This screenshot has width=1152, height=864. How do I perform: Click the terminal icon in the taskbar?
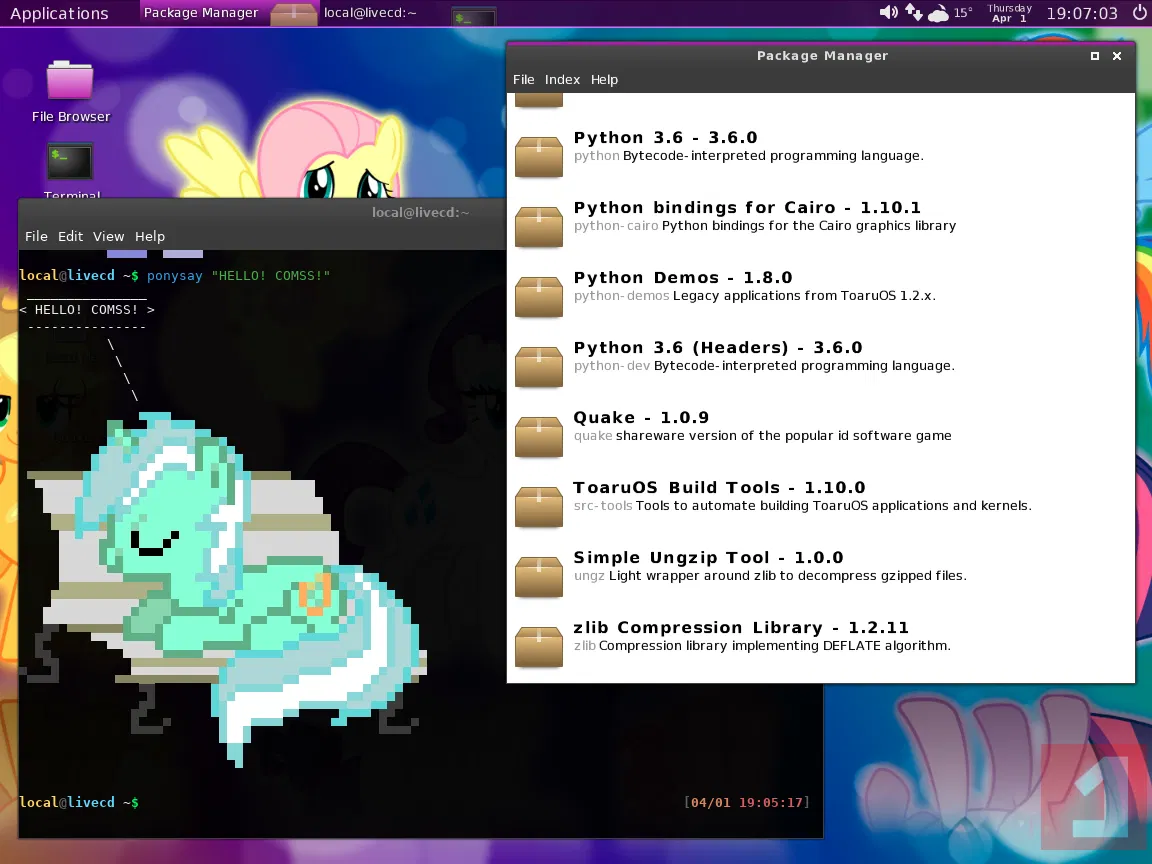(474, 16)
